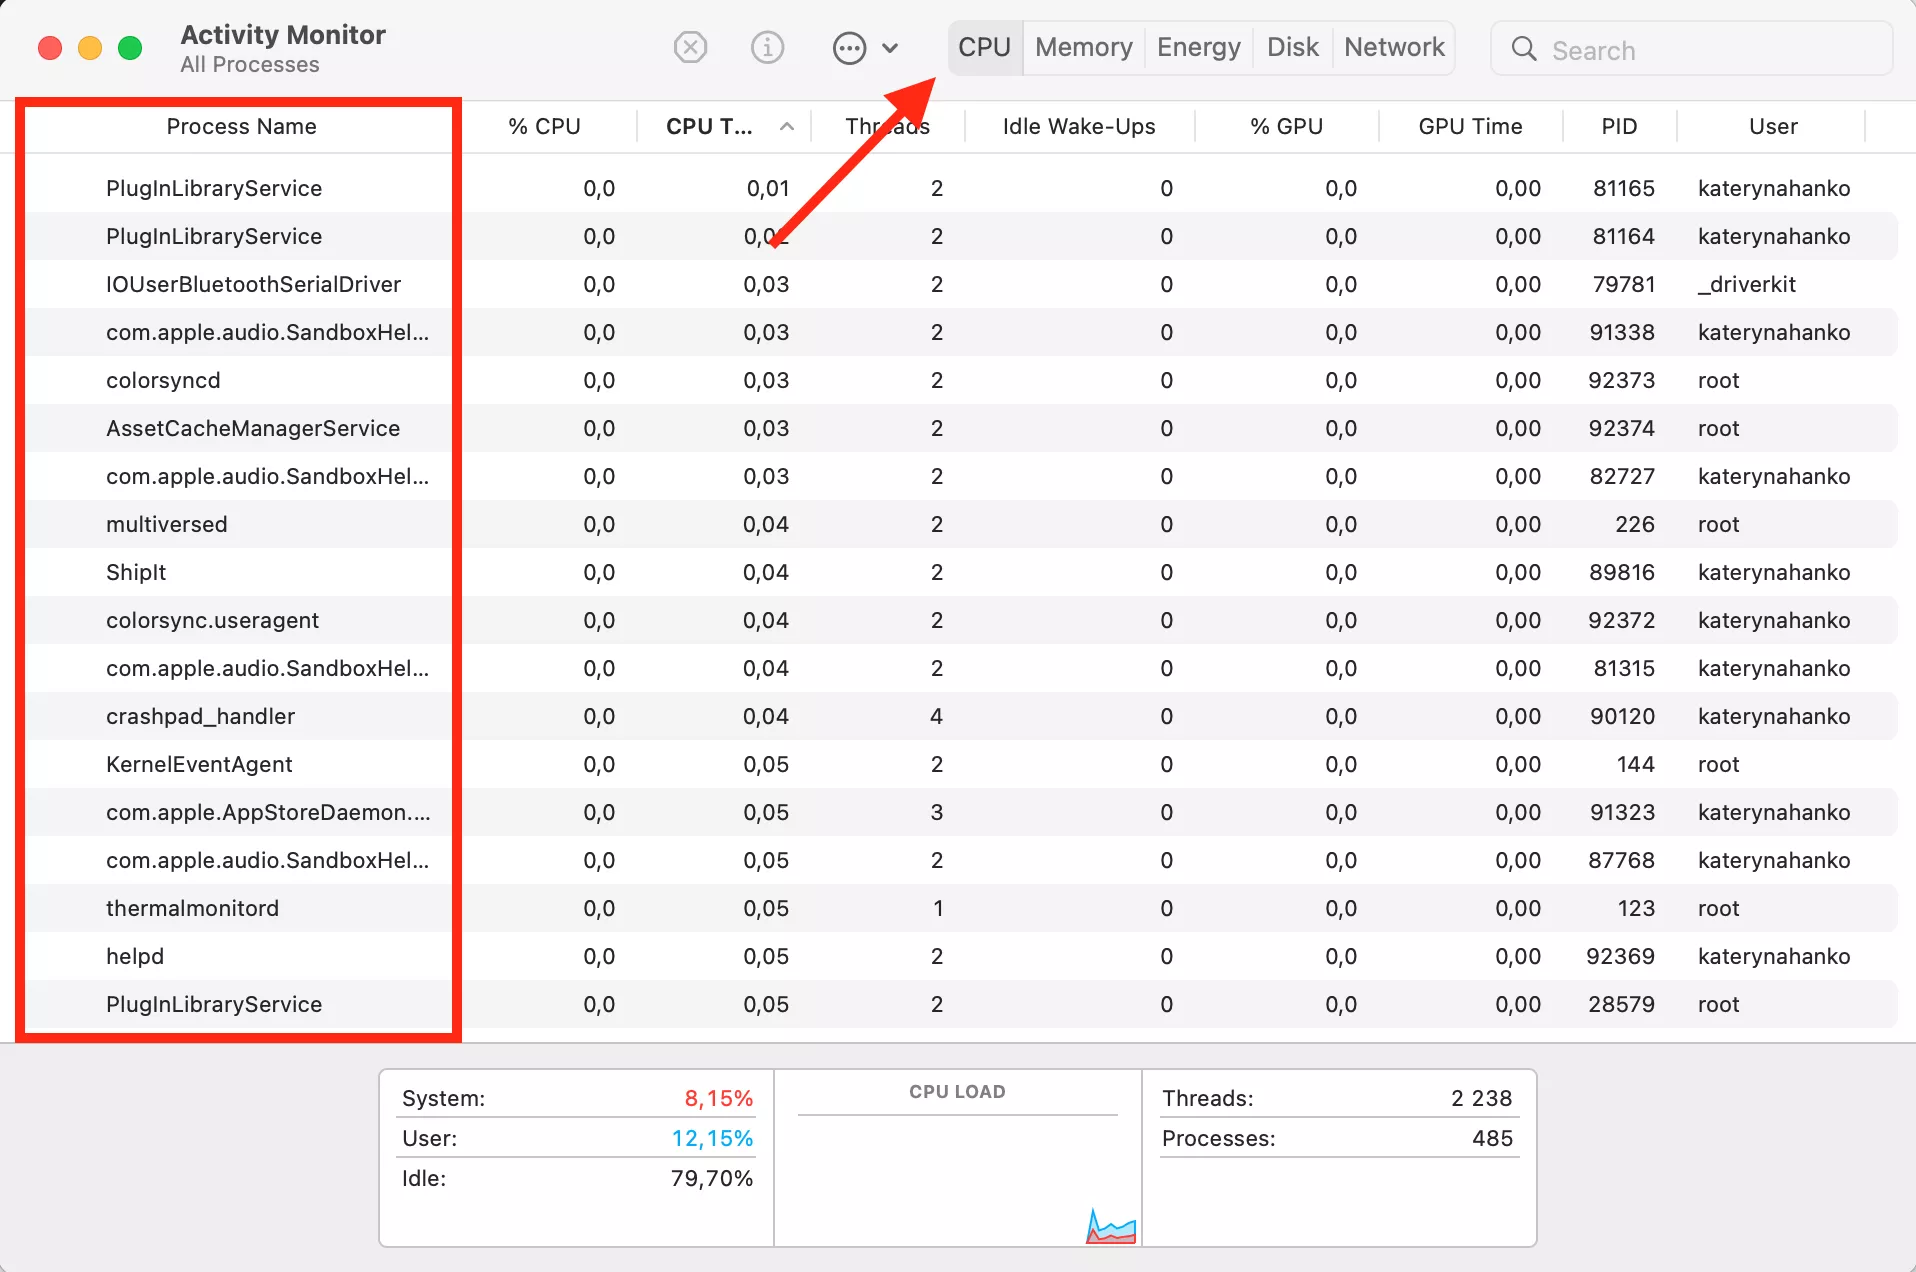Click the Threads count 2 238
Screen dimensions: 1916x1272
tap(1481, 1098)
